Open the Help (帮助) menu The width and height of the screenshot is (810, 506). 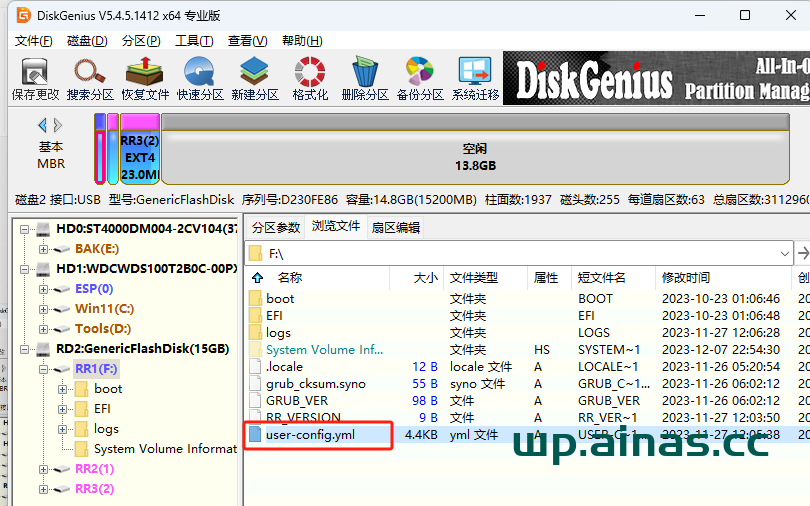point(302,41)
